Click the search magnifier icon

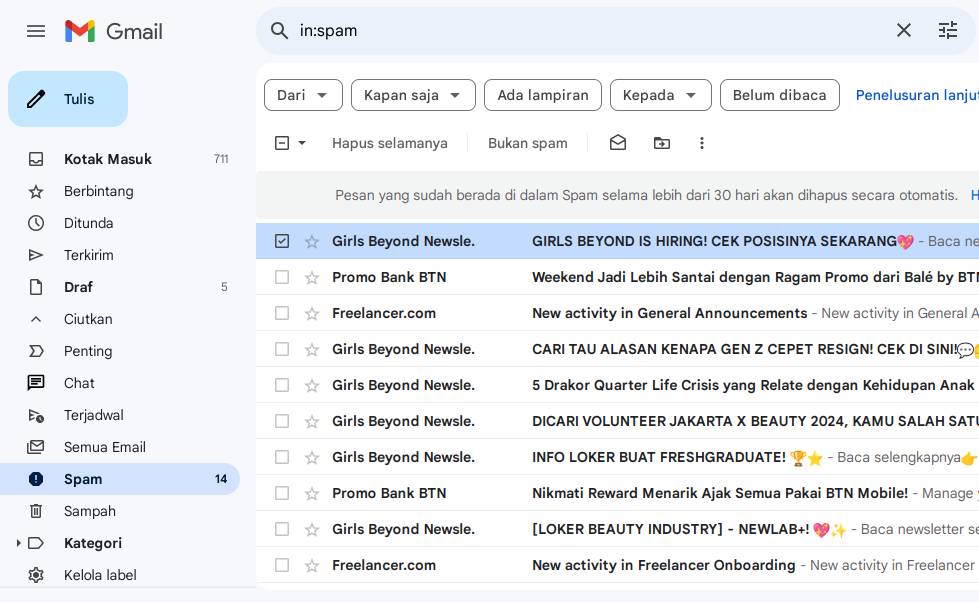279,31
